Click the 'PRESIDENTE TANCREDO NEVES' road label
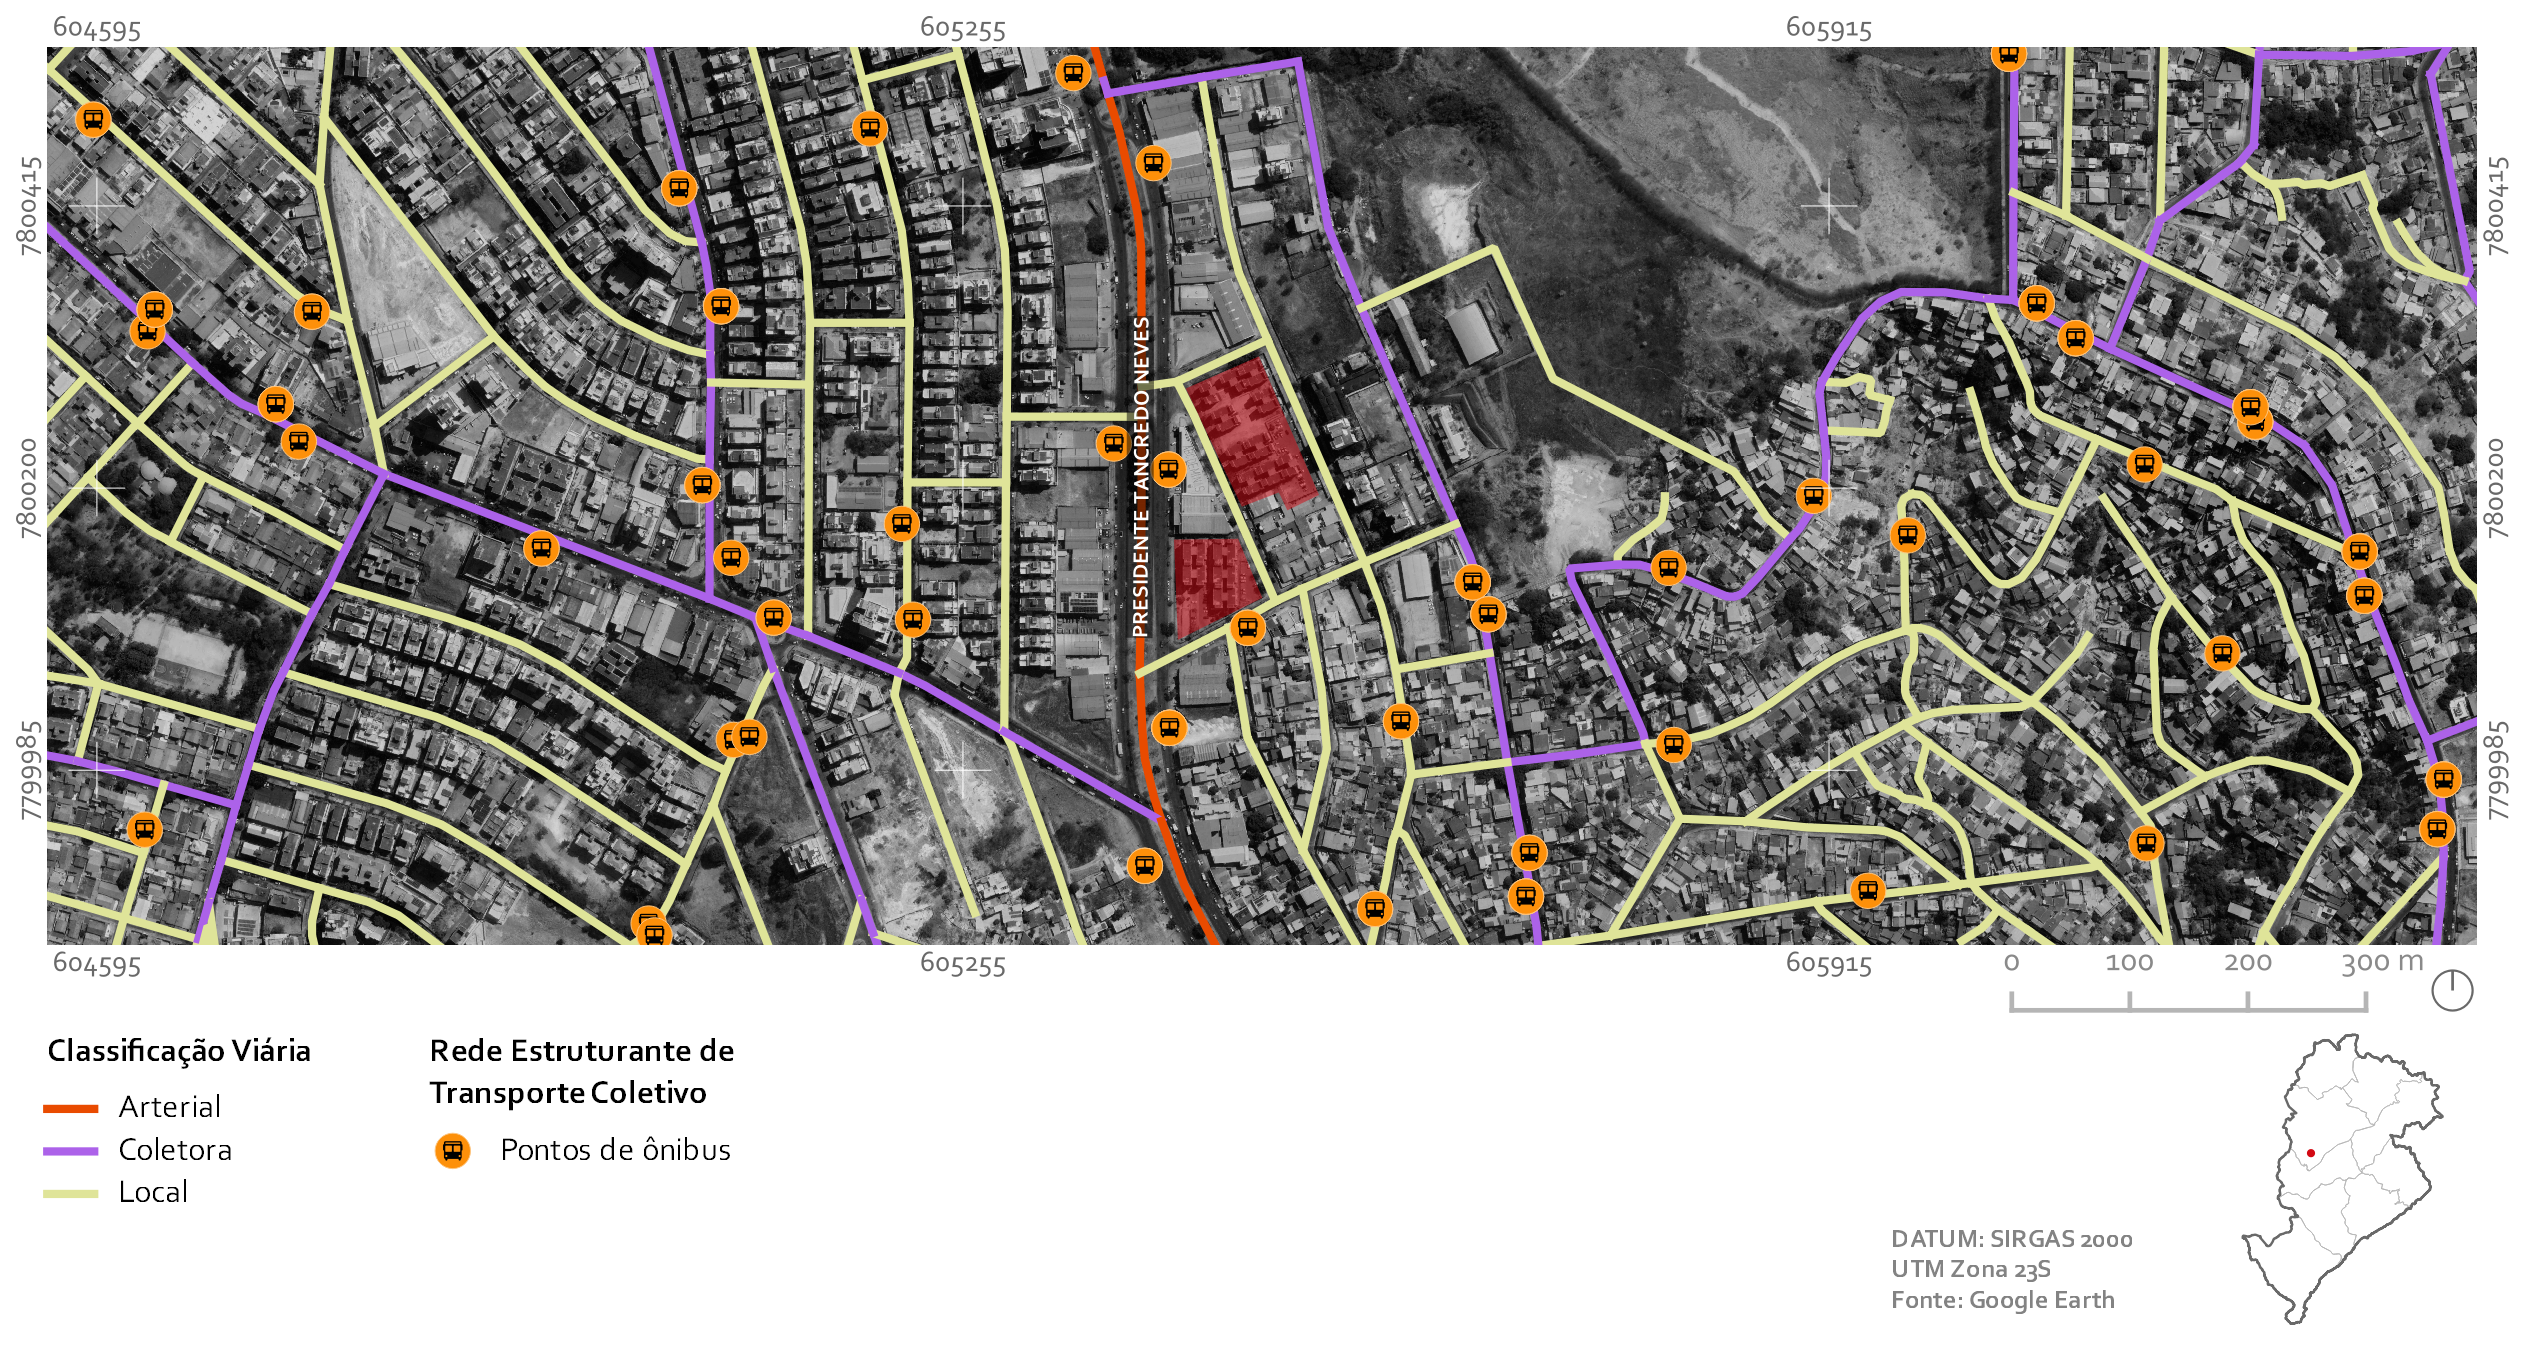This screenshot has width=2524, height=1348. (x=1141, y=477)
